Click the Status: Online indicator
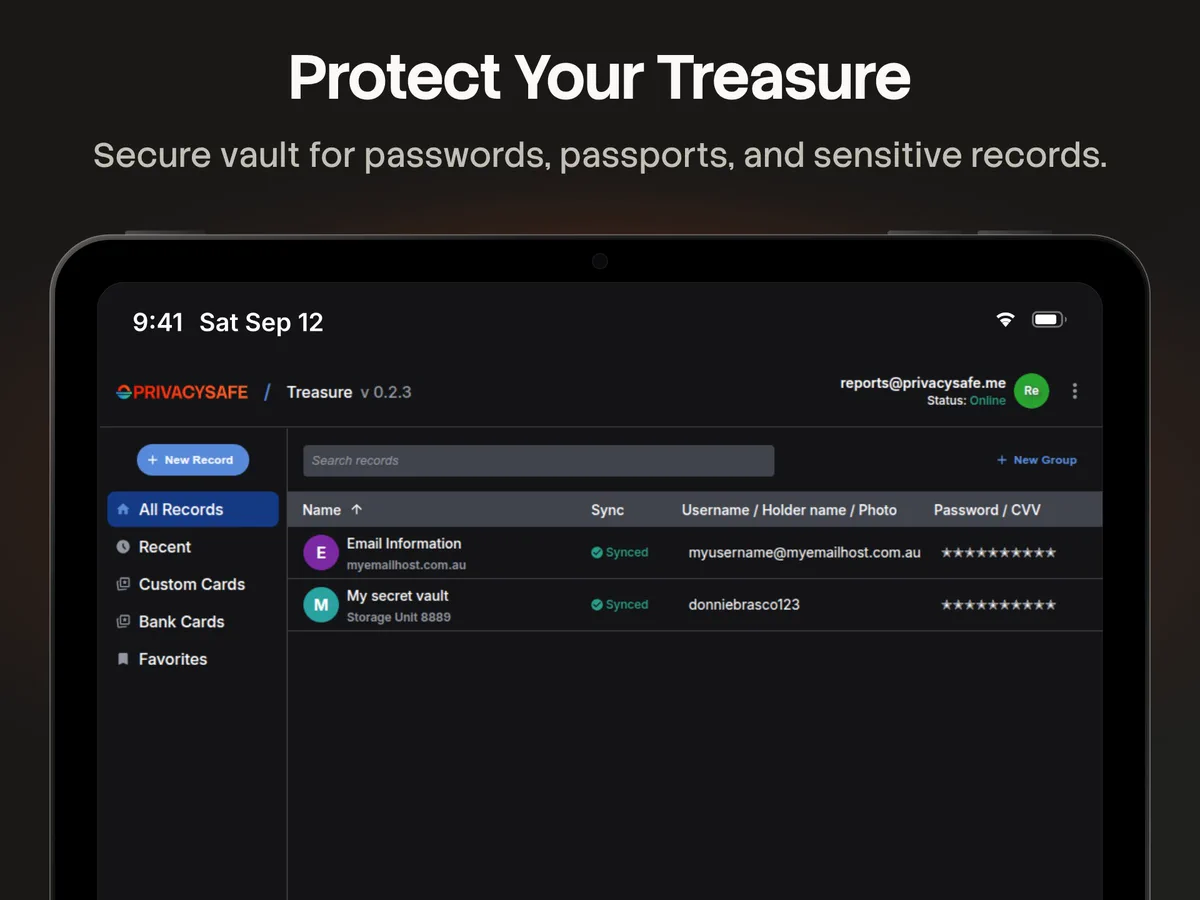 click(x=966, y=400)
